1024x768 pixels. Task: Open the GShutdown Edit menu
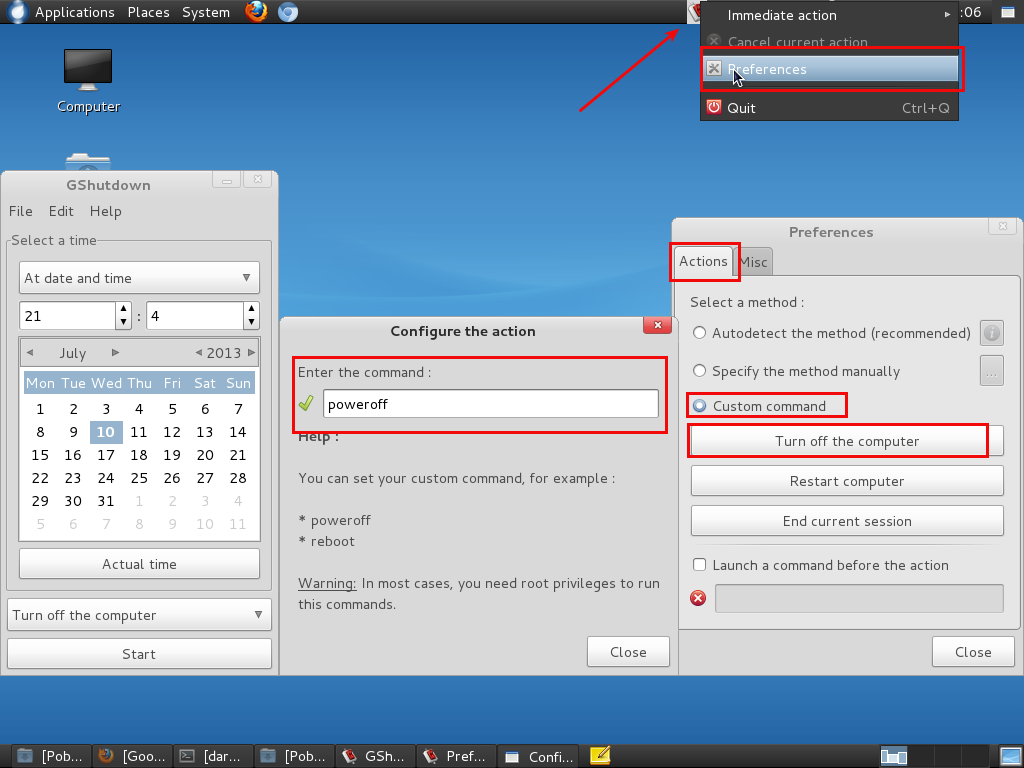tap(61, 211)
